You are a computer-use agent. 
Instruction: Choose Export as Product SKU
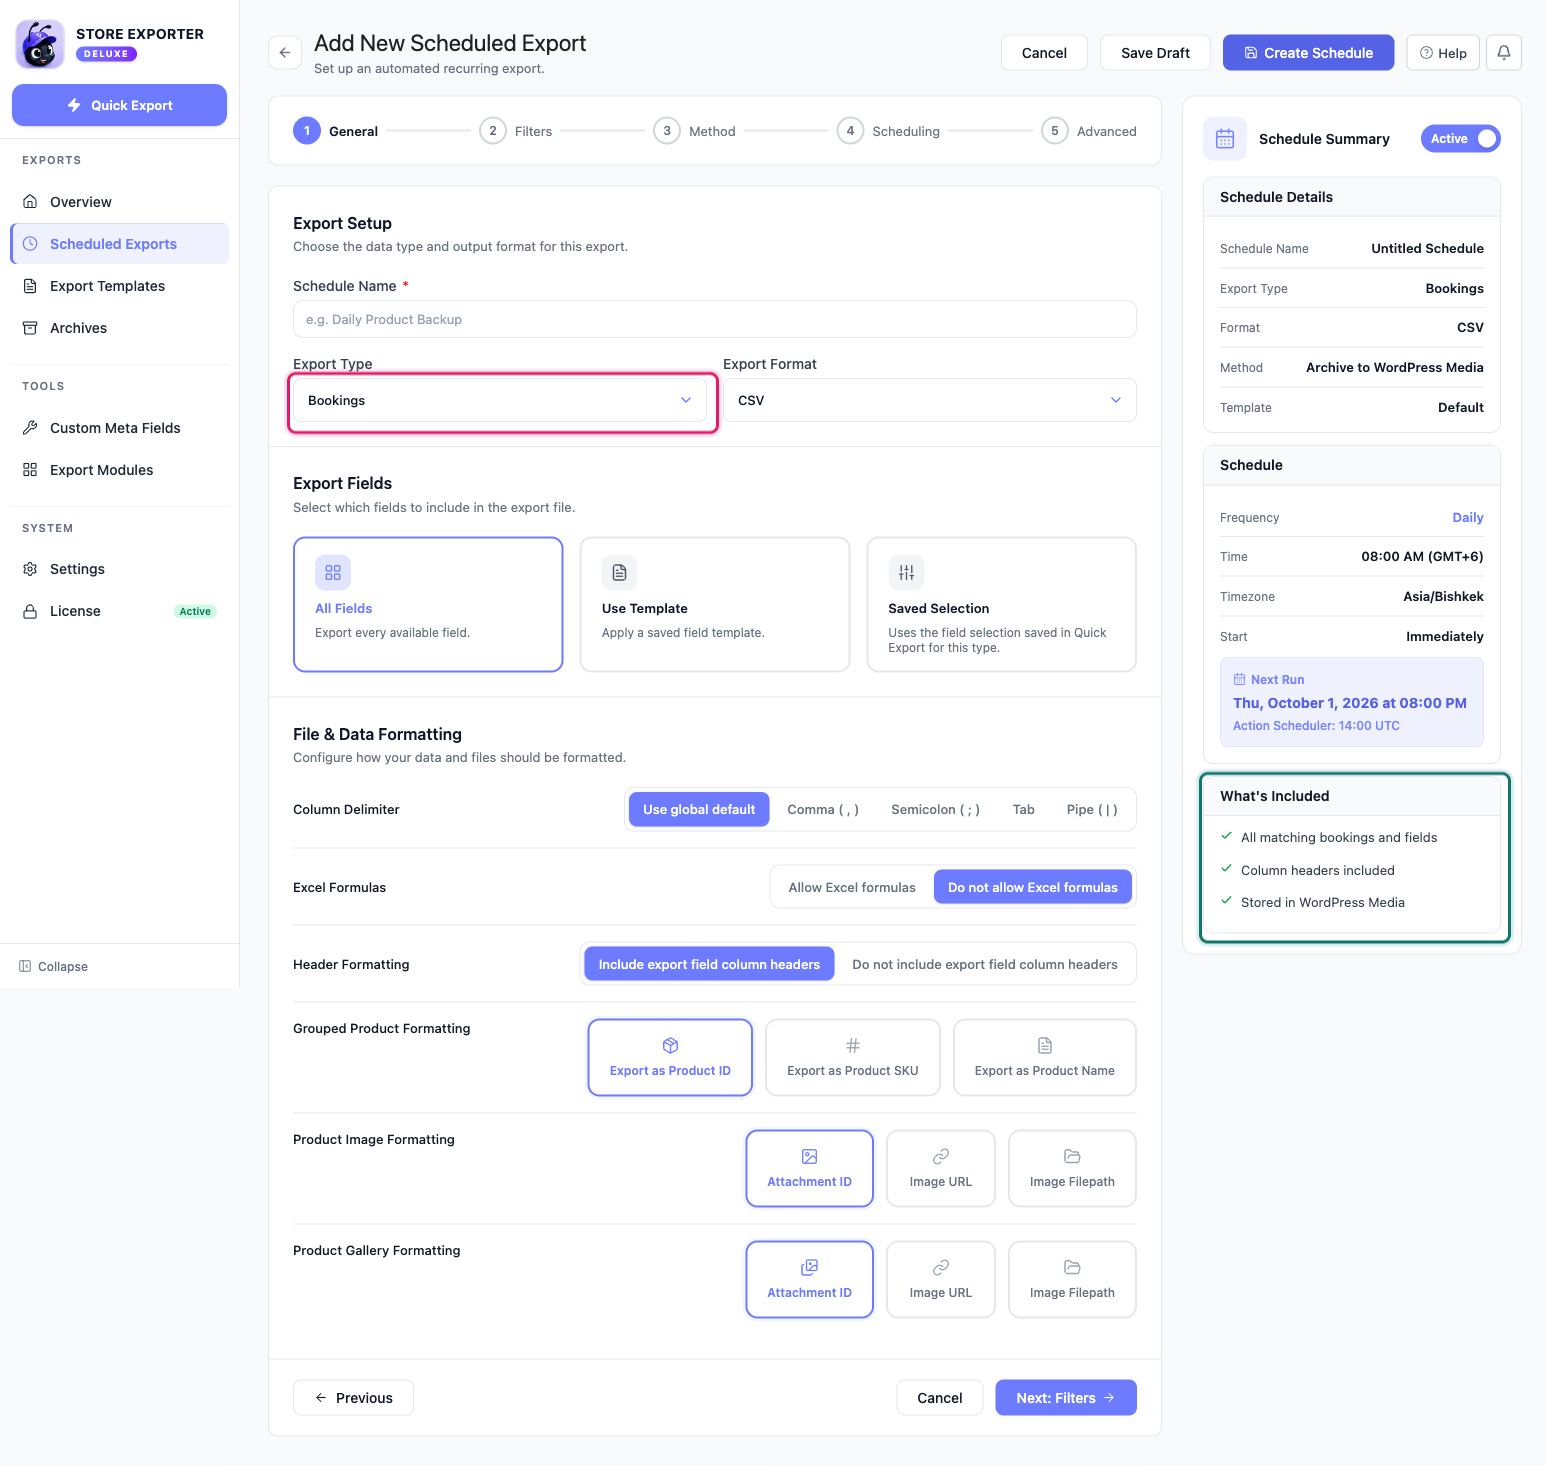pos(853,1058)
